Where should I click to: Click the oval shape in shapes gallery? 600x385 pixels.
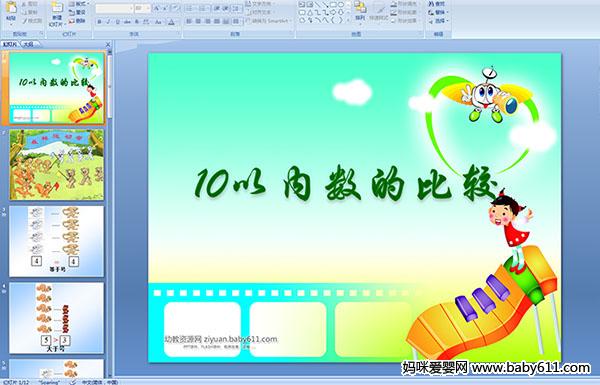[x=341, y=5]
